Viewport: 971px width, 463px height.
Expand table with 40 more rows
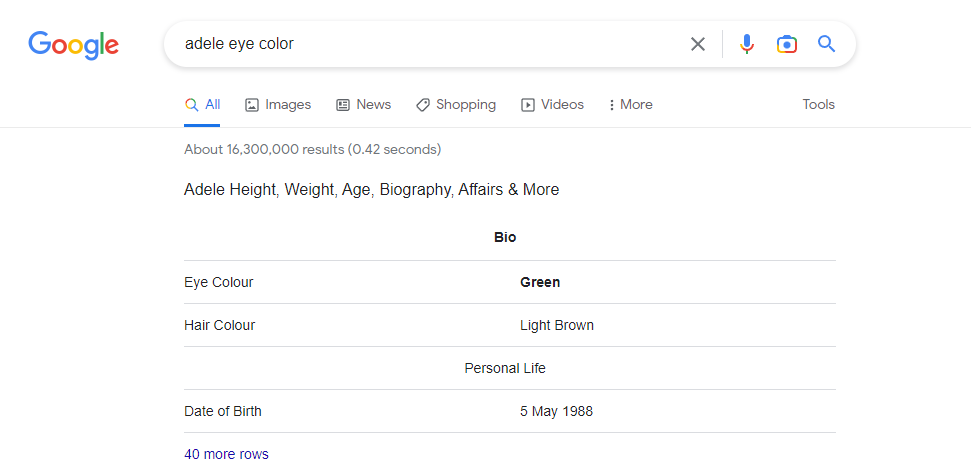[x=227, y=454]
